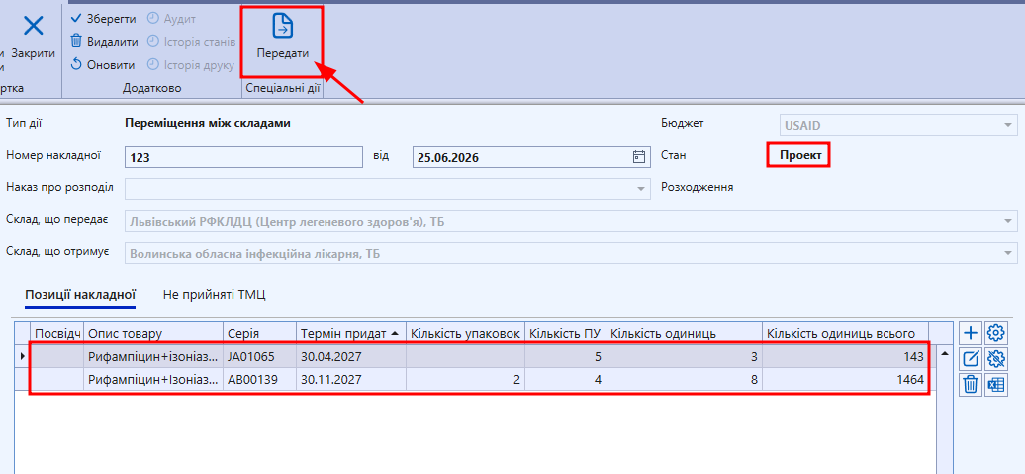Click the table's scroll-up arrow

pos(943,353)
